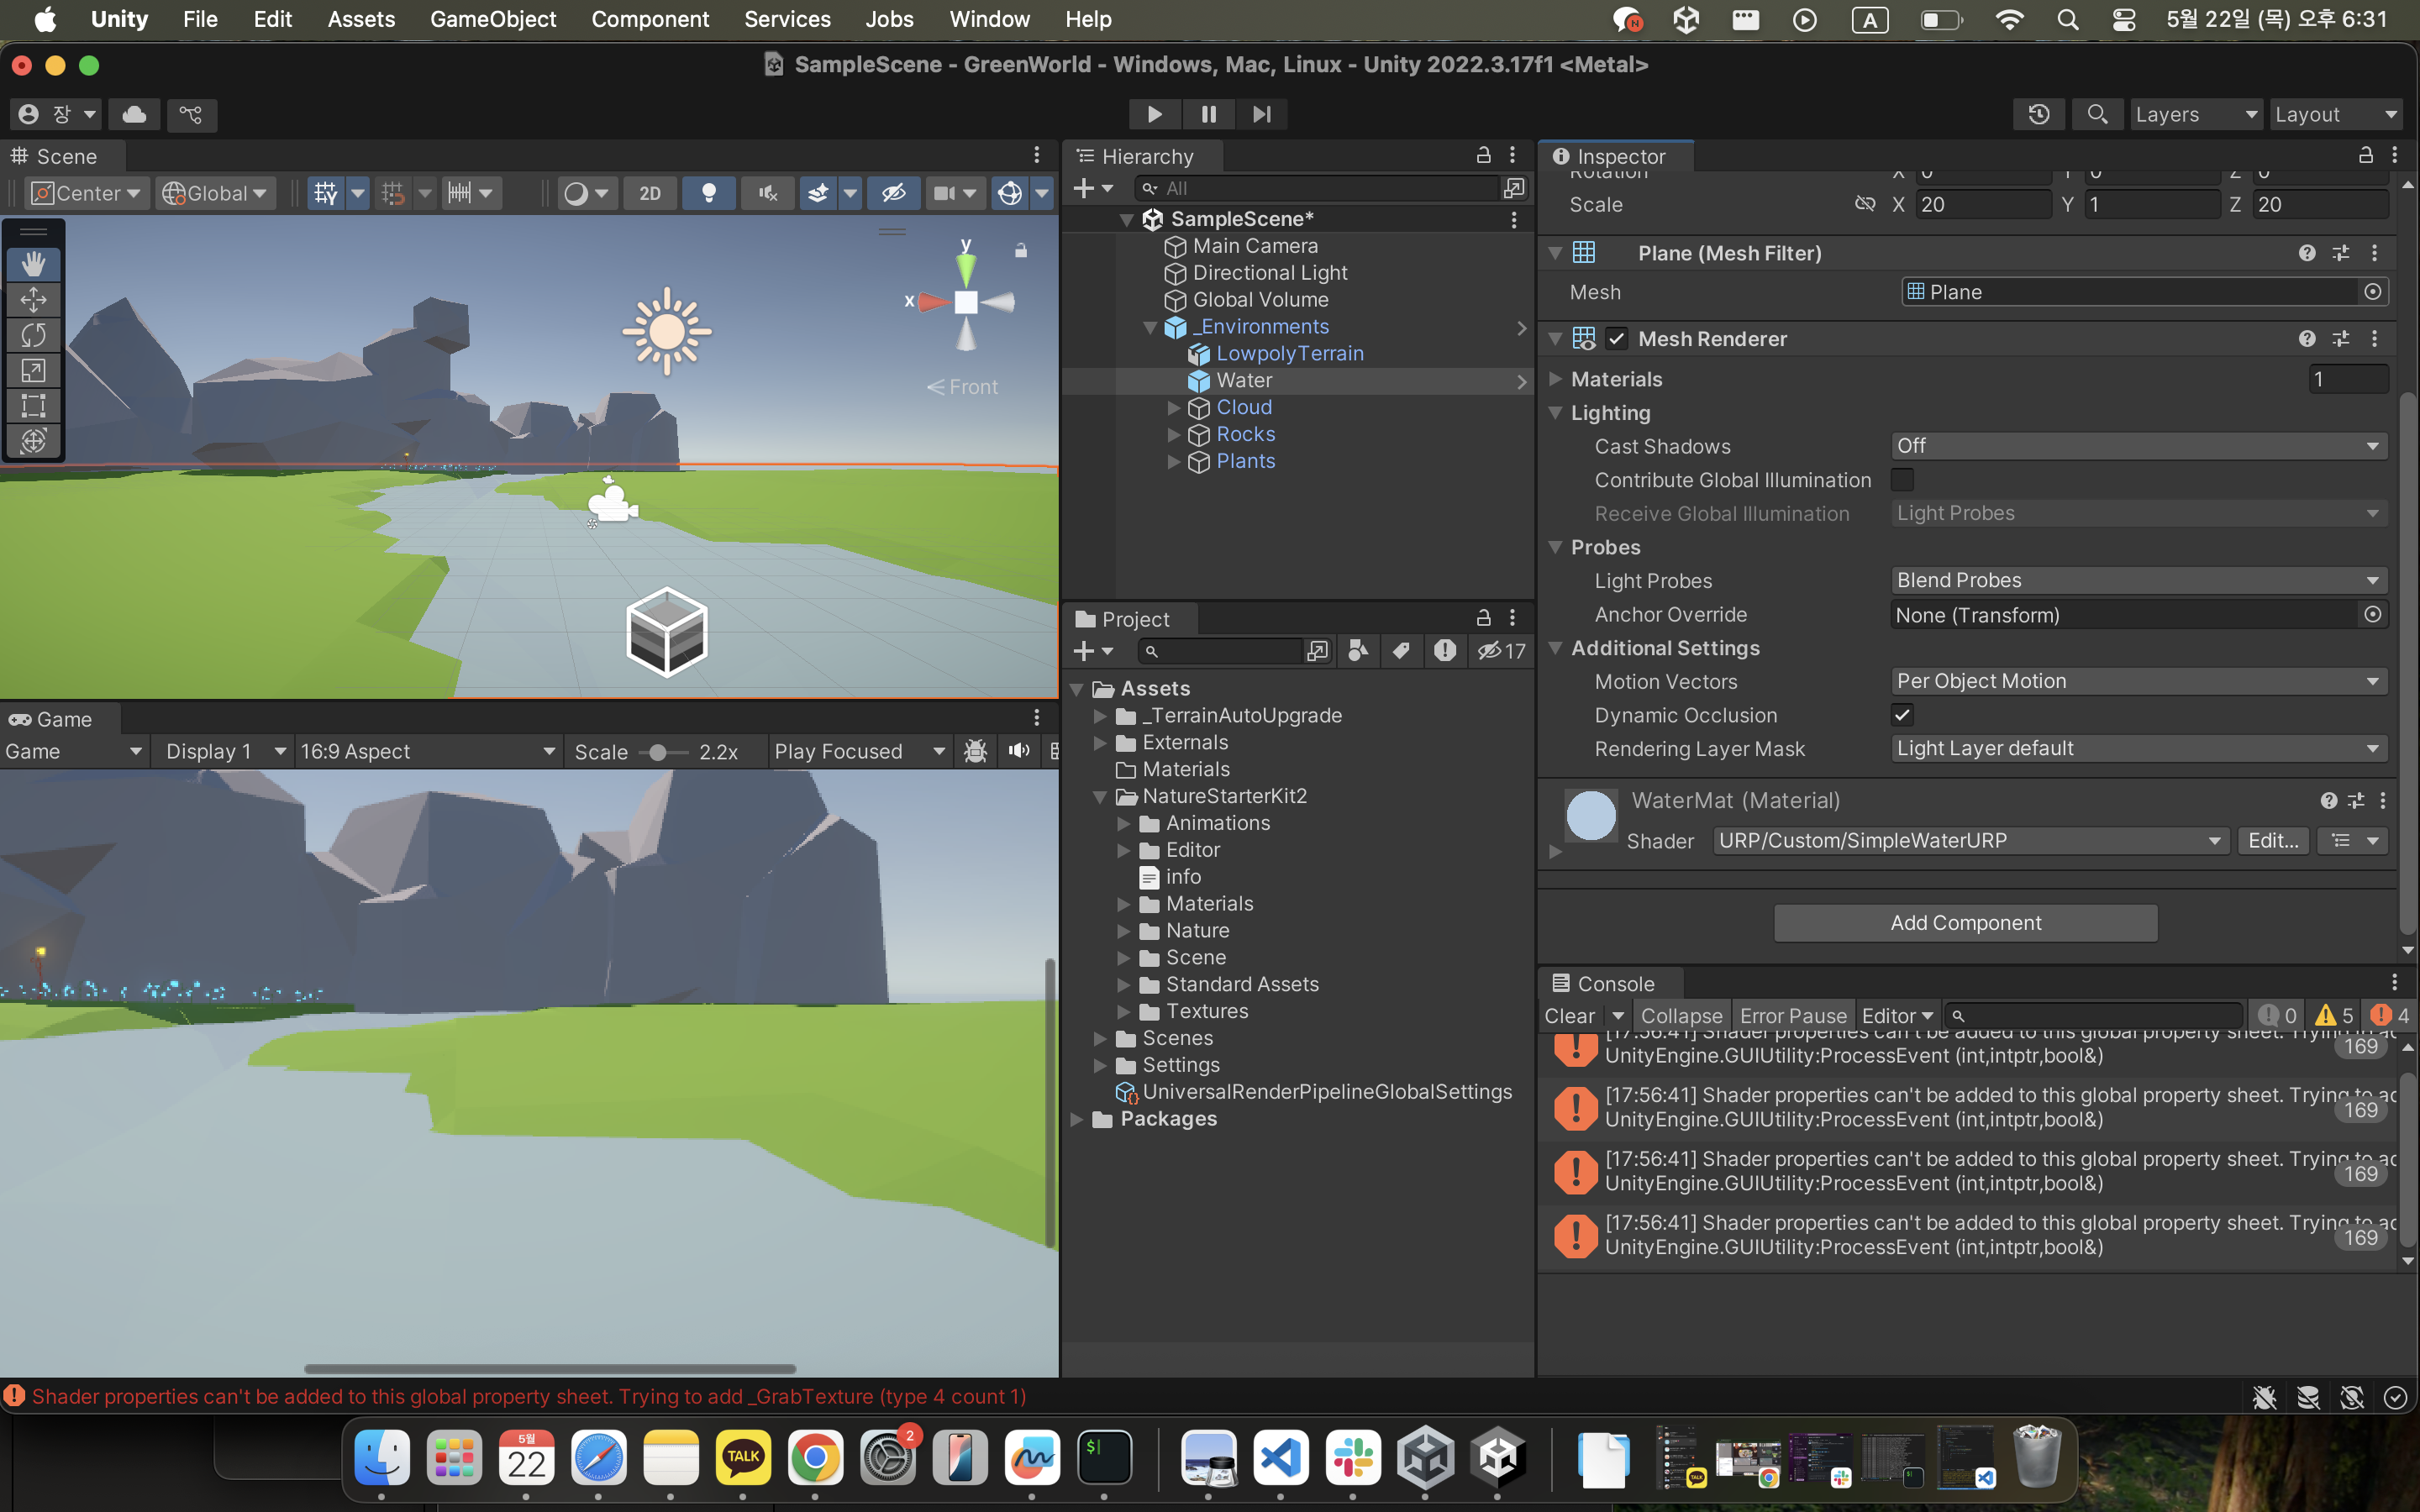Screen dimensions: 2420x1512
Task: Click the Add Component button
Action: 1965,922
